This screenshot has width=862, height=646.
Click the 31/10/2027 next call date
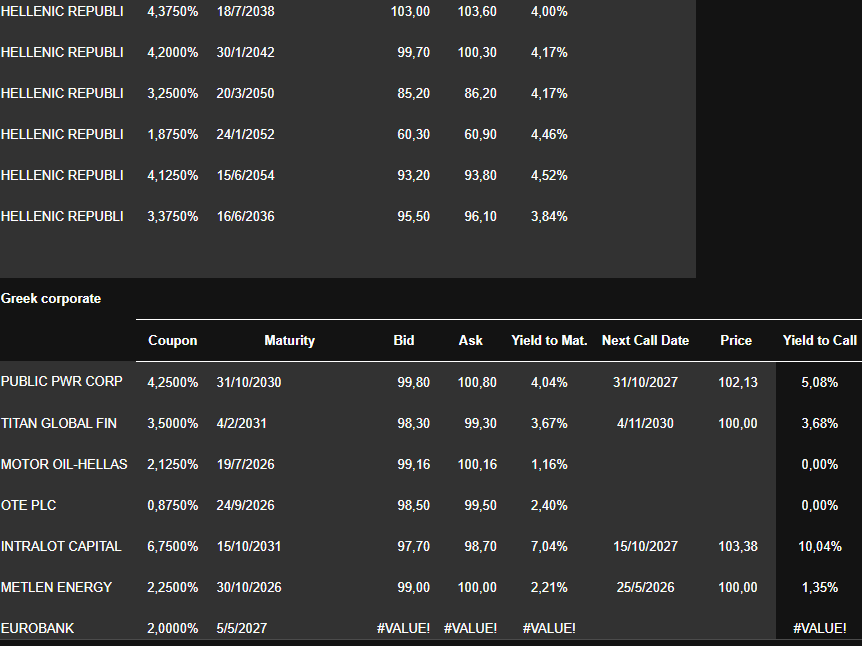pyautogui.click(x=645, y=382)
